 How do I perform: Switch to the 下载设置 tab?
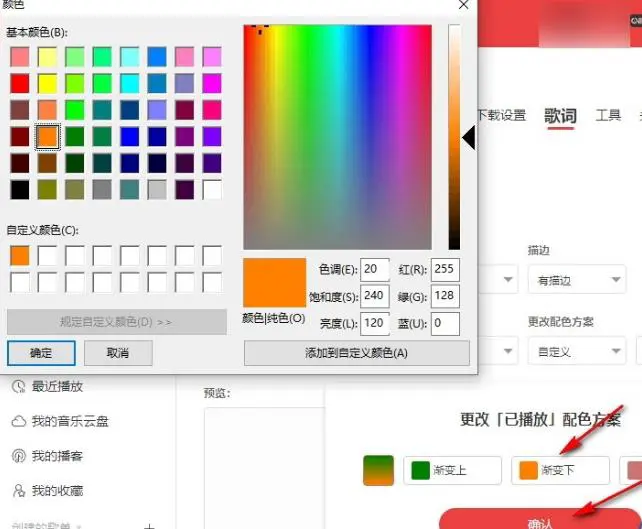[502, 115]
